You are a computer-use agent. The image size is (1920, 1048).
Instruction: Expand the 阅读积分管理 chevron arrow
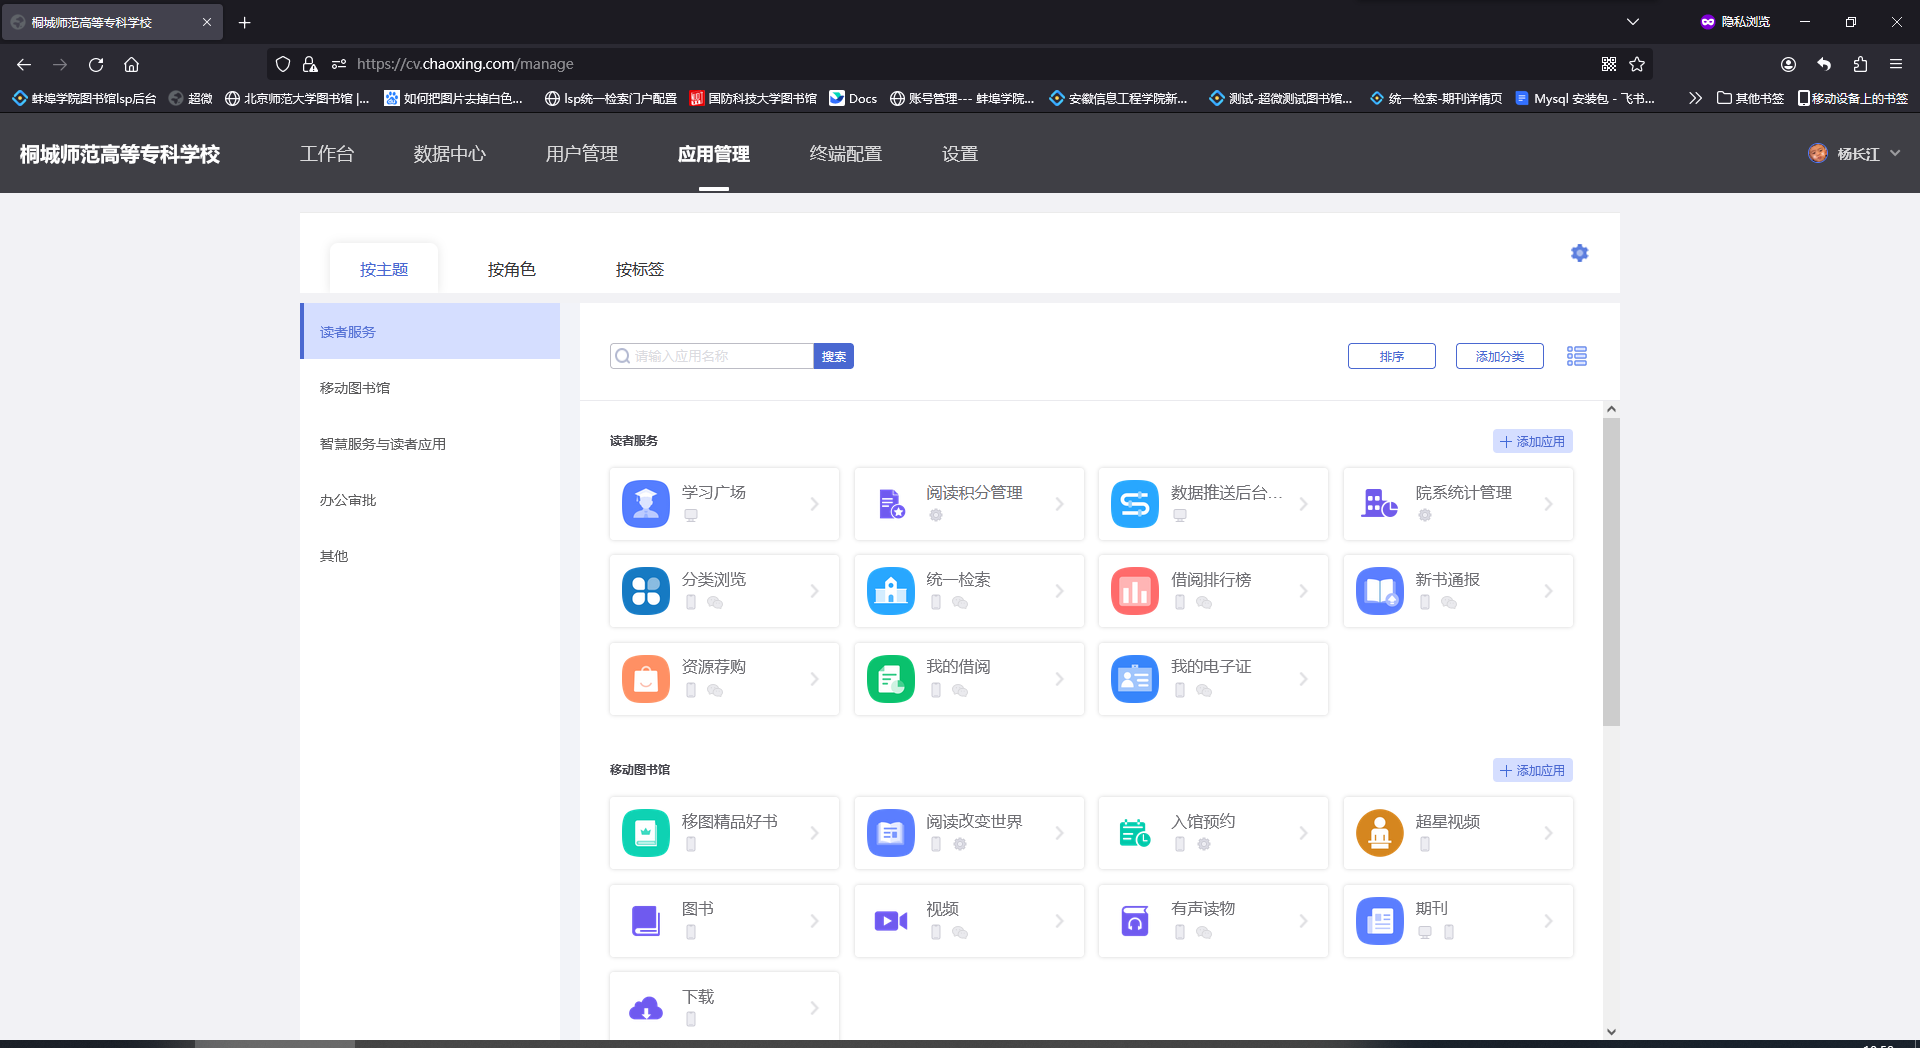tap(1059, 504)
